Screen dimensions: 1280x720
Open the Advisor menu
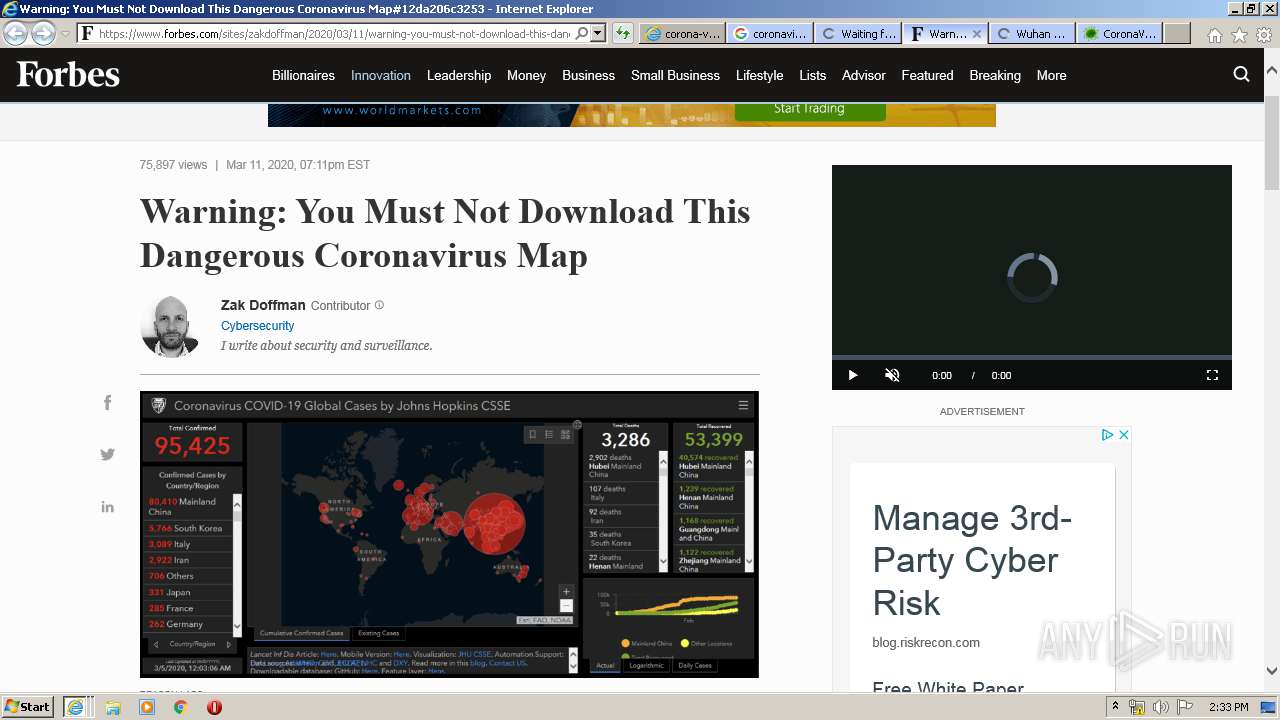pos(864,75)
